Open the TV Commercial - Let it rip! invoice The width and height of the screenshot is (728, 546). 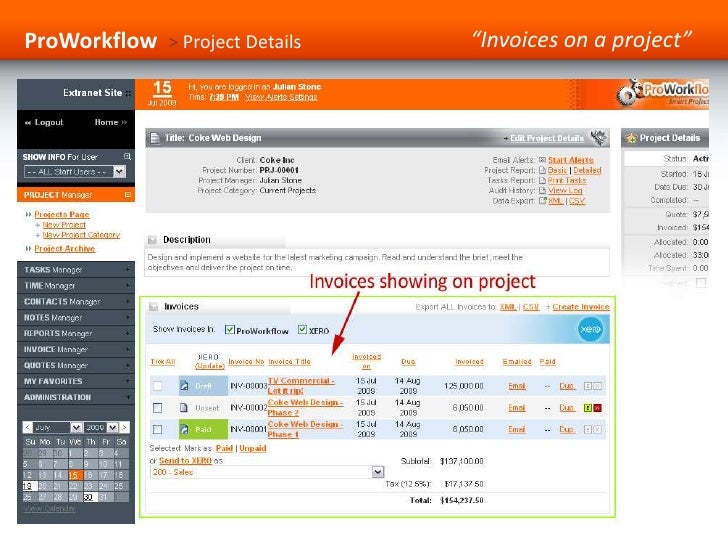click(x=300, y=386)
